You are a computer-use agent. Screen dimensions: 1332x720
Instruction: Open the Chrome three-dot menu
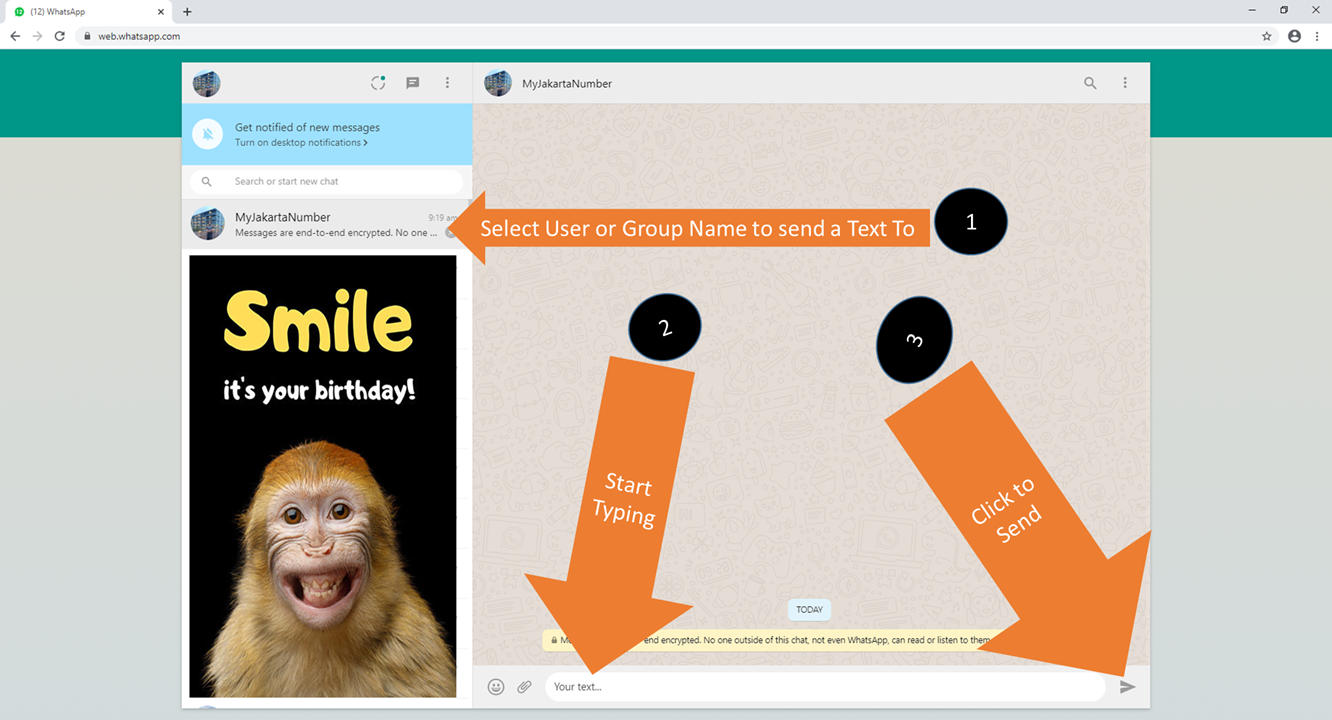point(1318,36)
